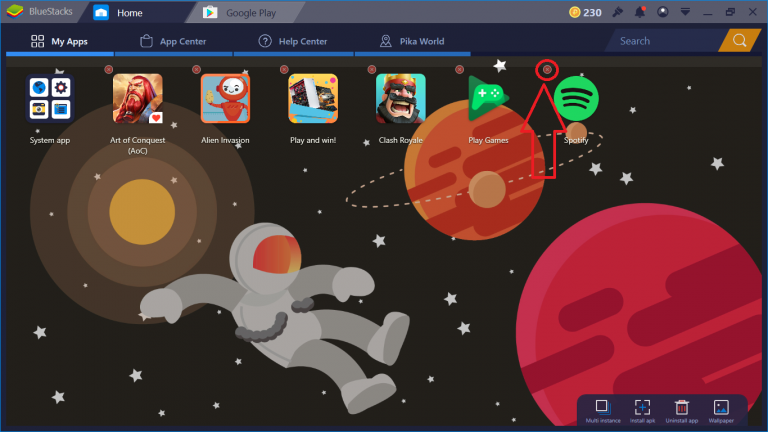768x432 pixels.
Task: Remove Art of Conquest with its X badge
Action: coord(109,70)
